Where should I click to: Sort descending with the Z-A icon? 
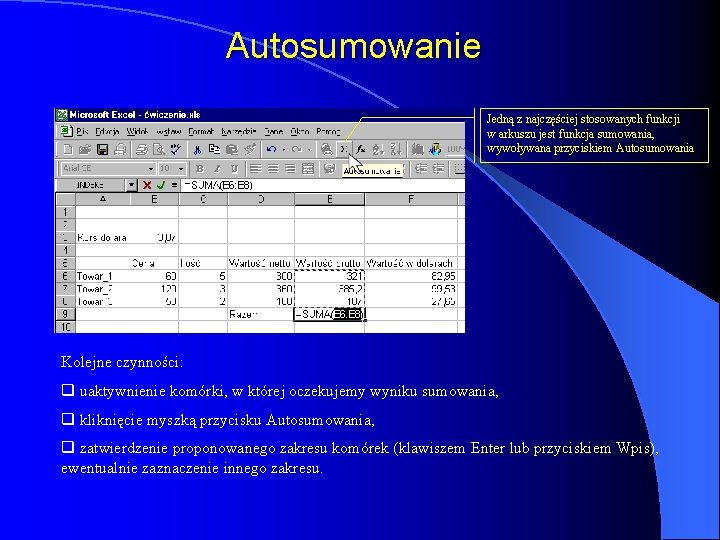coord(396,150)
